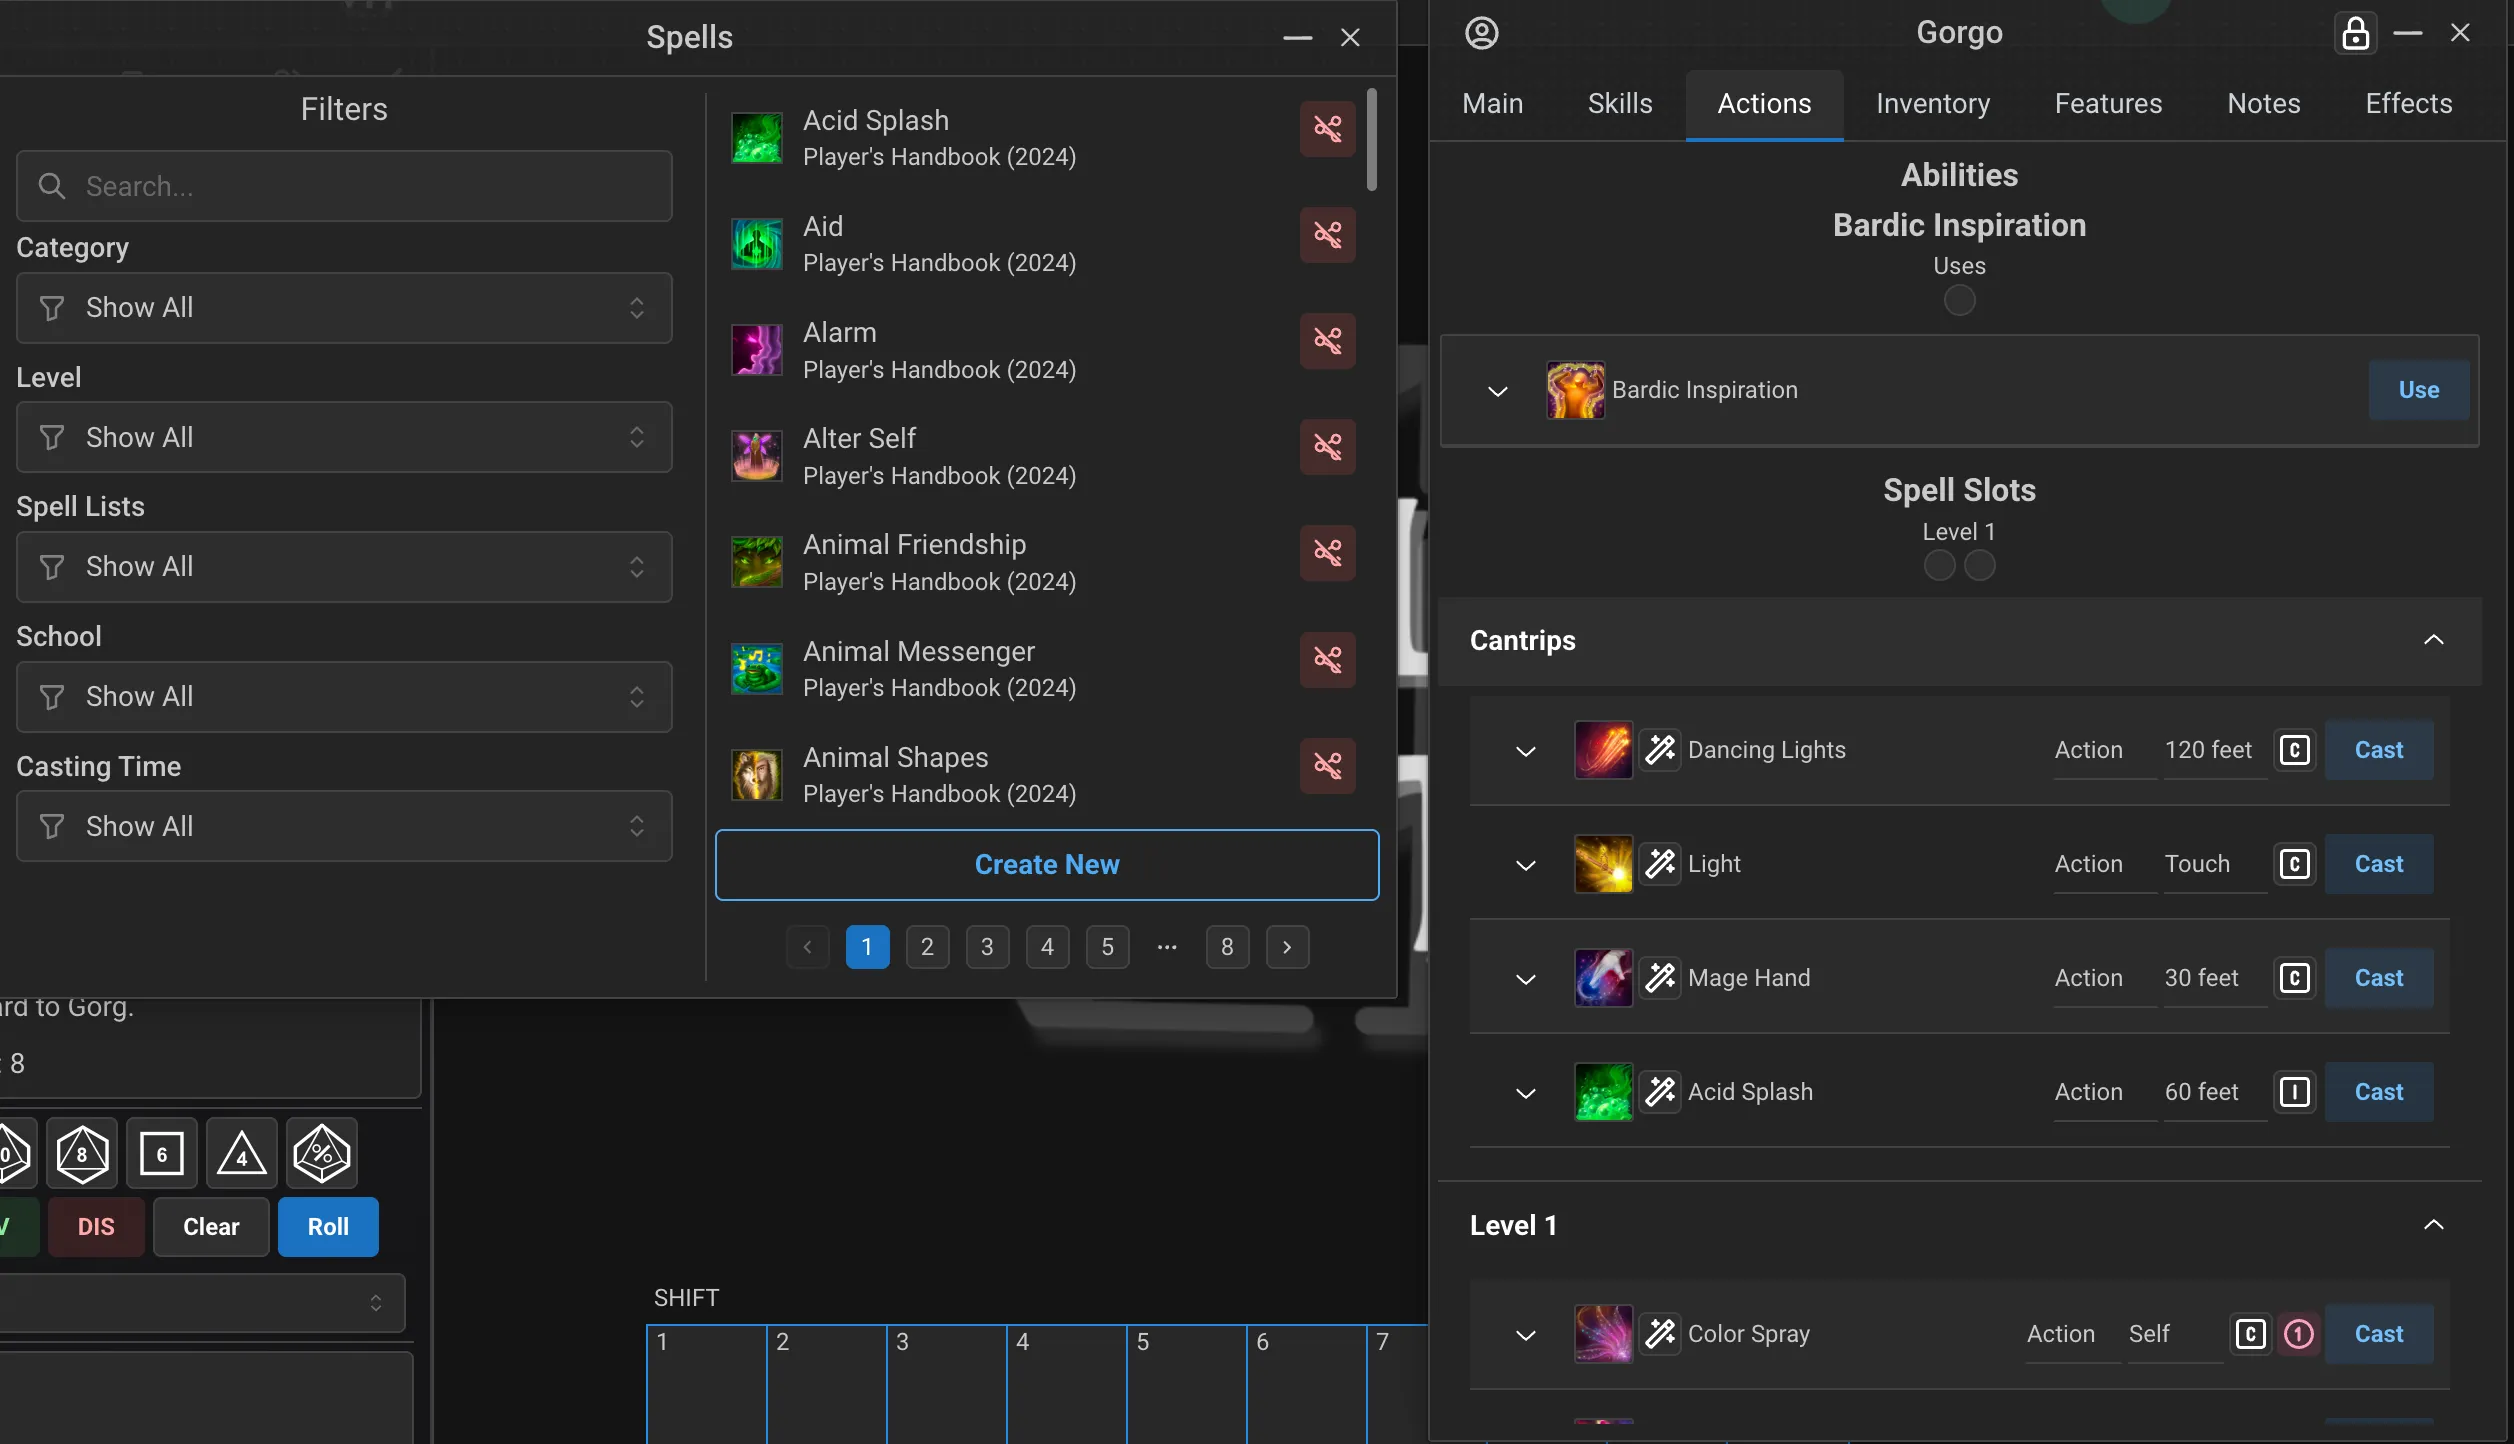Open the Features tab
Viewport: 2514px width, 1444px height.
tap(2108, 104)
